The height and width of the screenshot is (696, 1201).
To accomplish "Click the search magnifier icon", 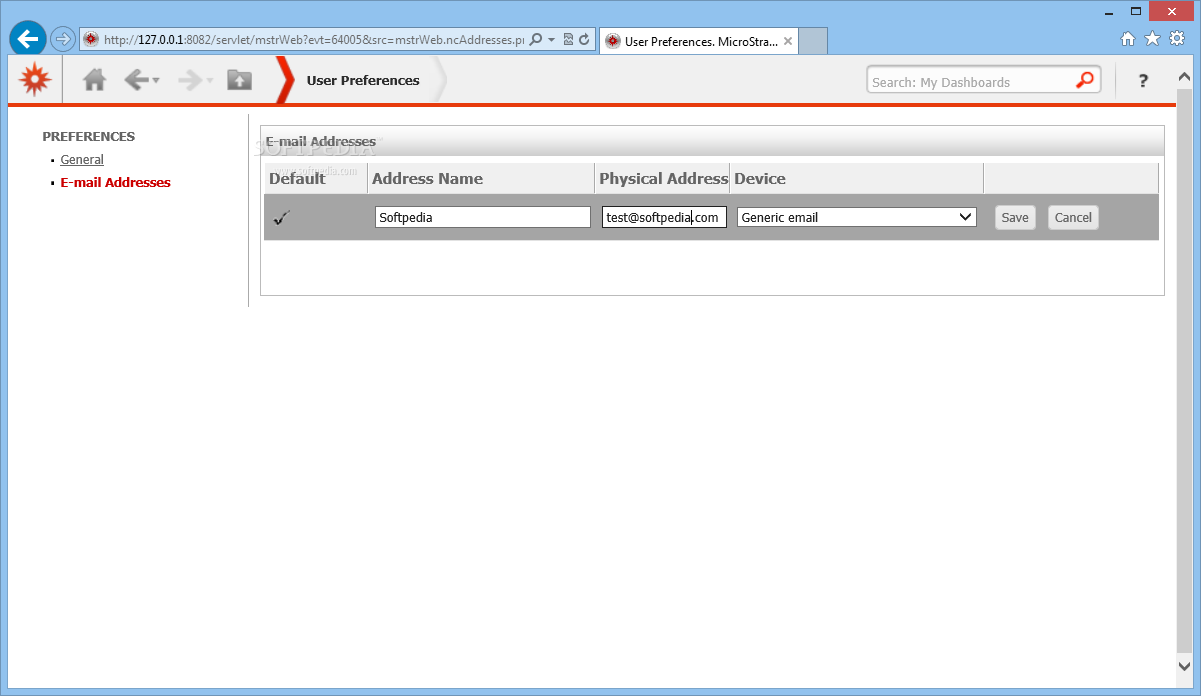I will tap(1085, 81).
